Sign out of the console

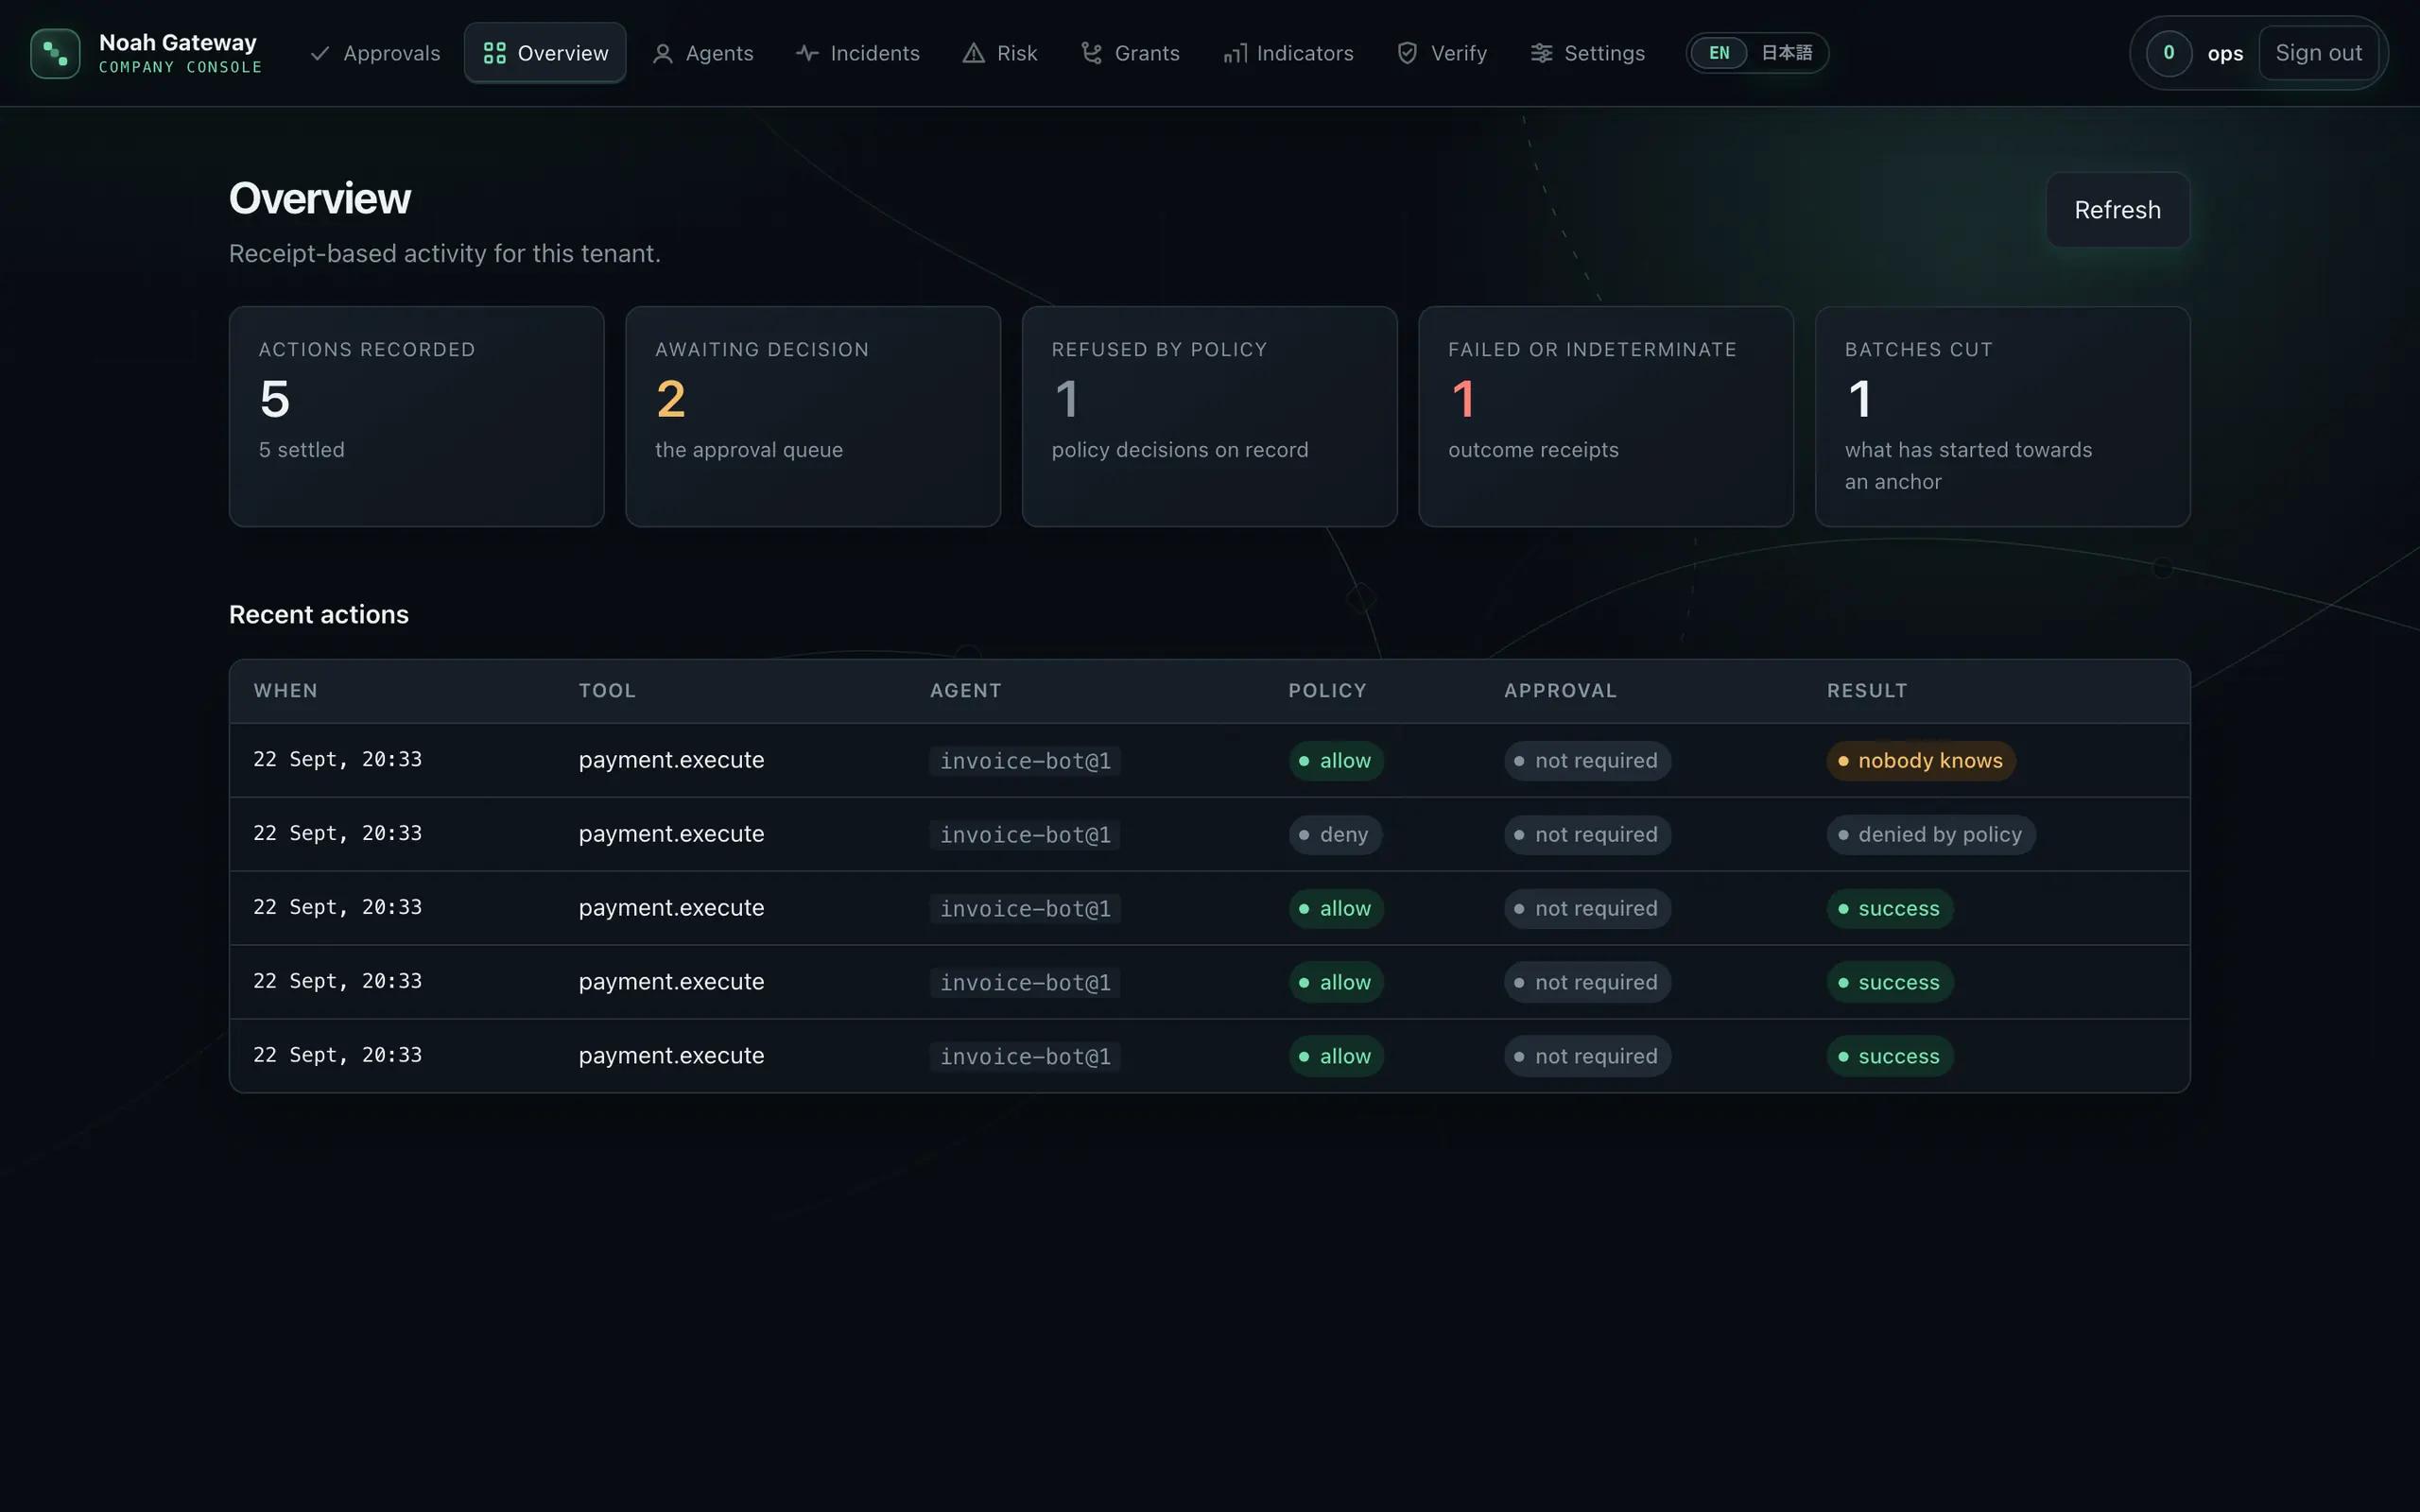pos(2318,53)
